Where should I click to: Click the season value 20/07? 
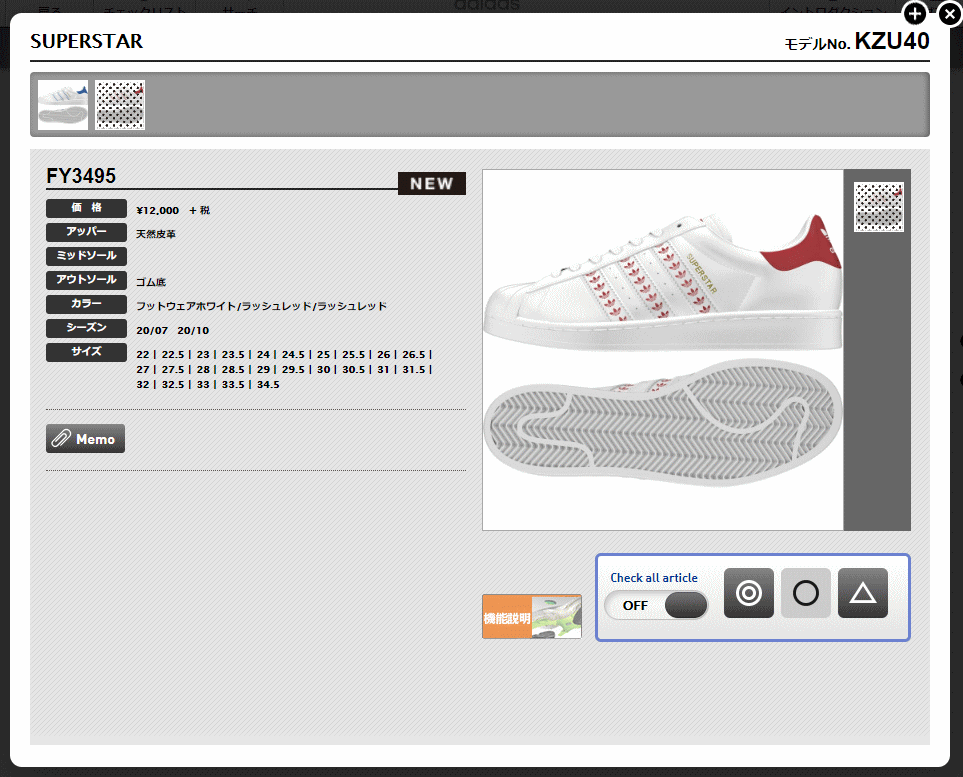click(x=152, y=330)
